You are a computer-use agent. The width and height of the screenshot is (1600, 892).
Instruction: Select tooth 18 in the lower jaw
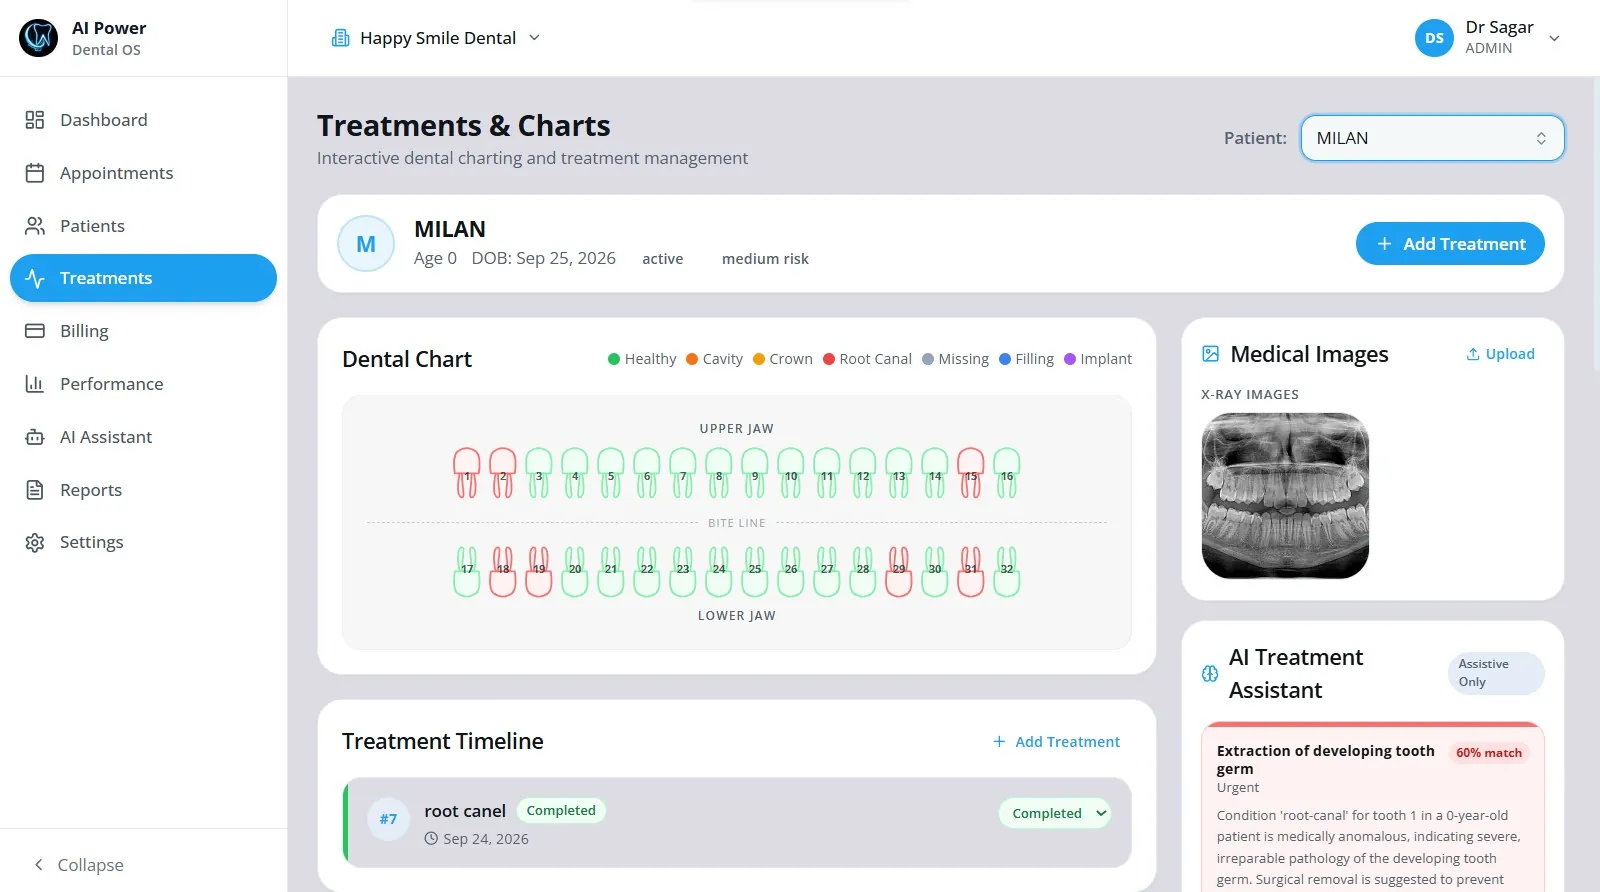pos(503,571)
